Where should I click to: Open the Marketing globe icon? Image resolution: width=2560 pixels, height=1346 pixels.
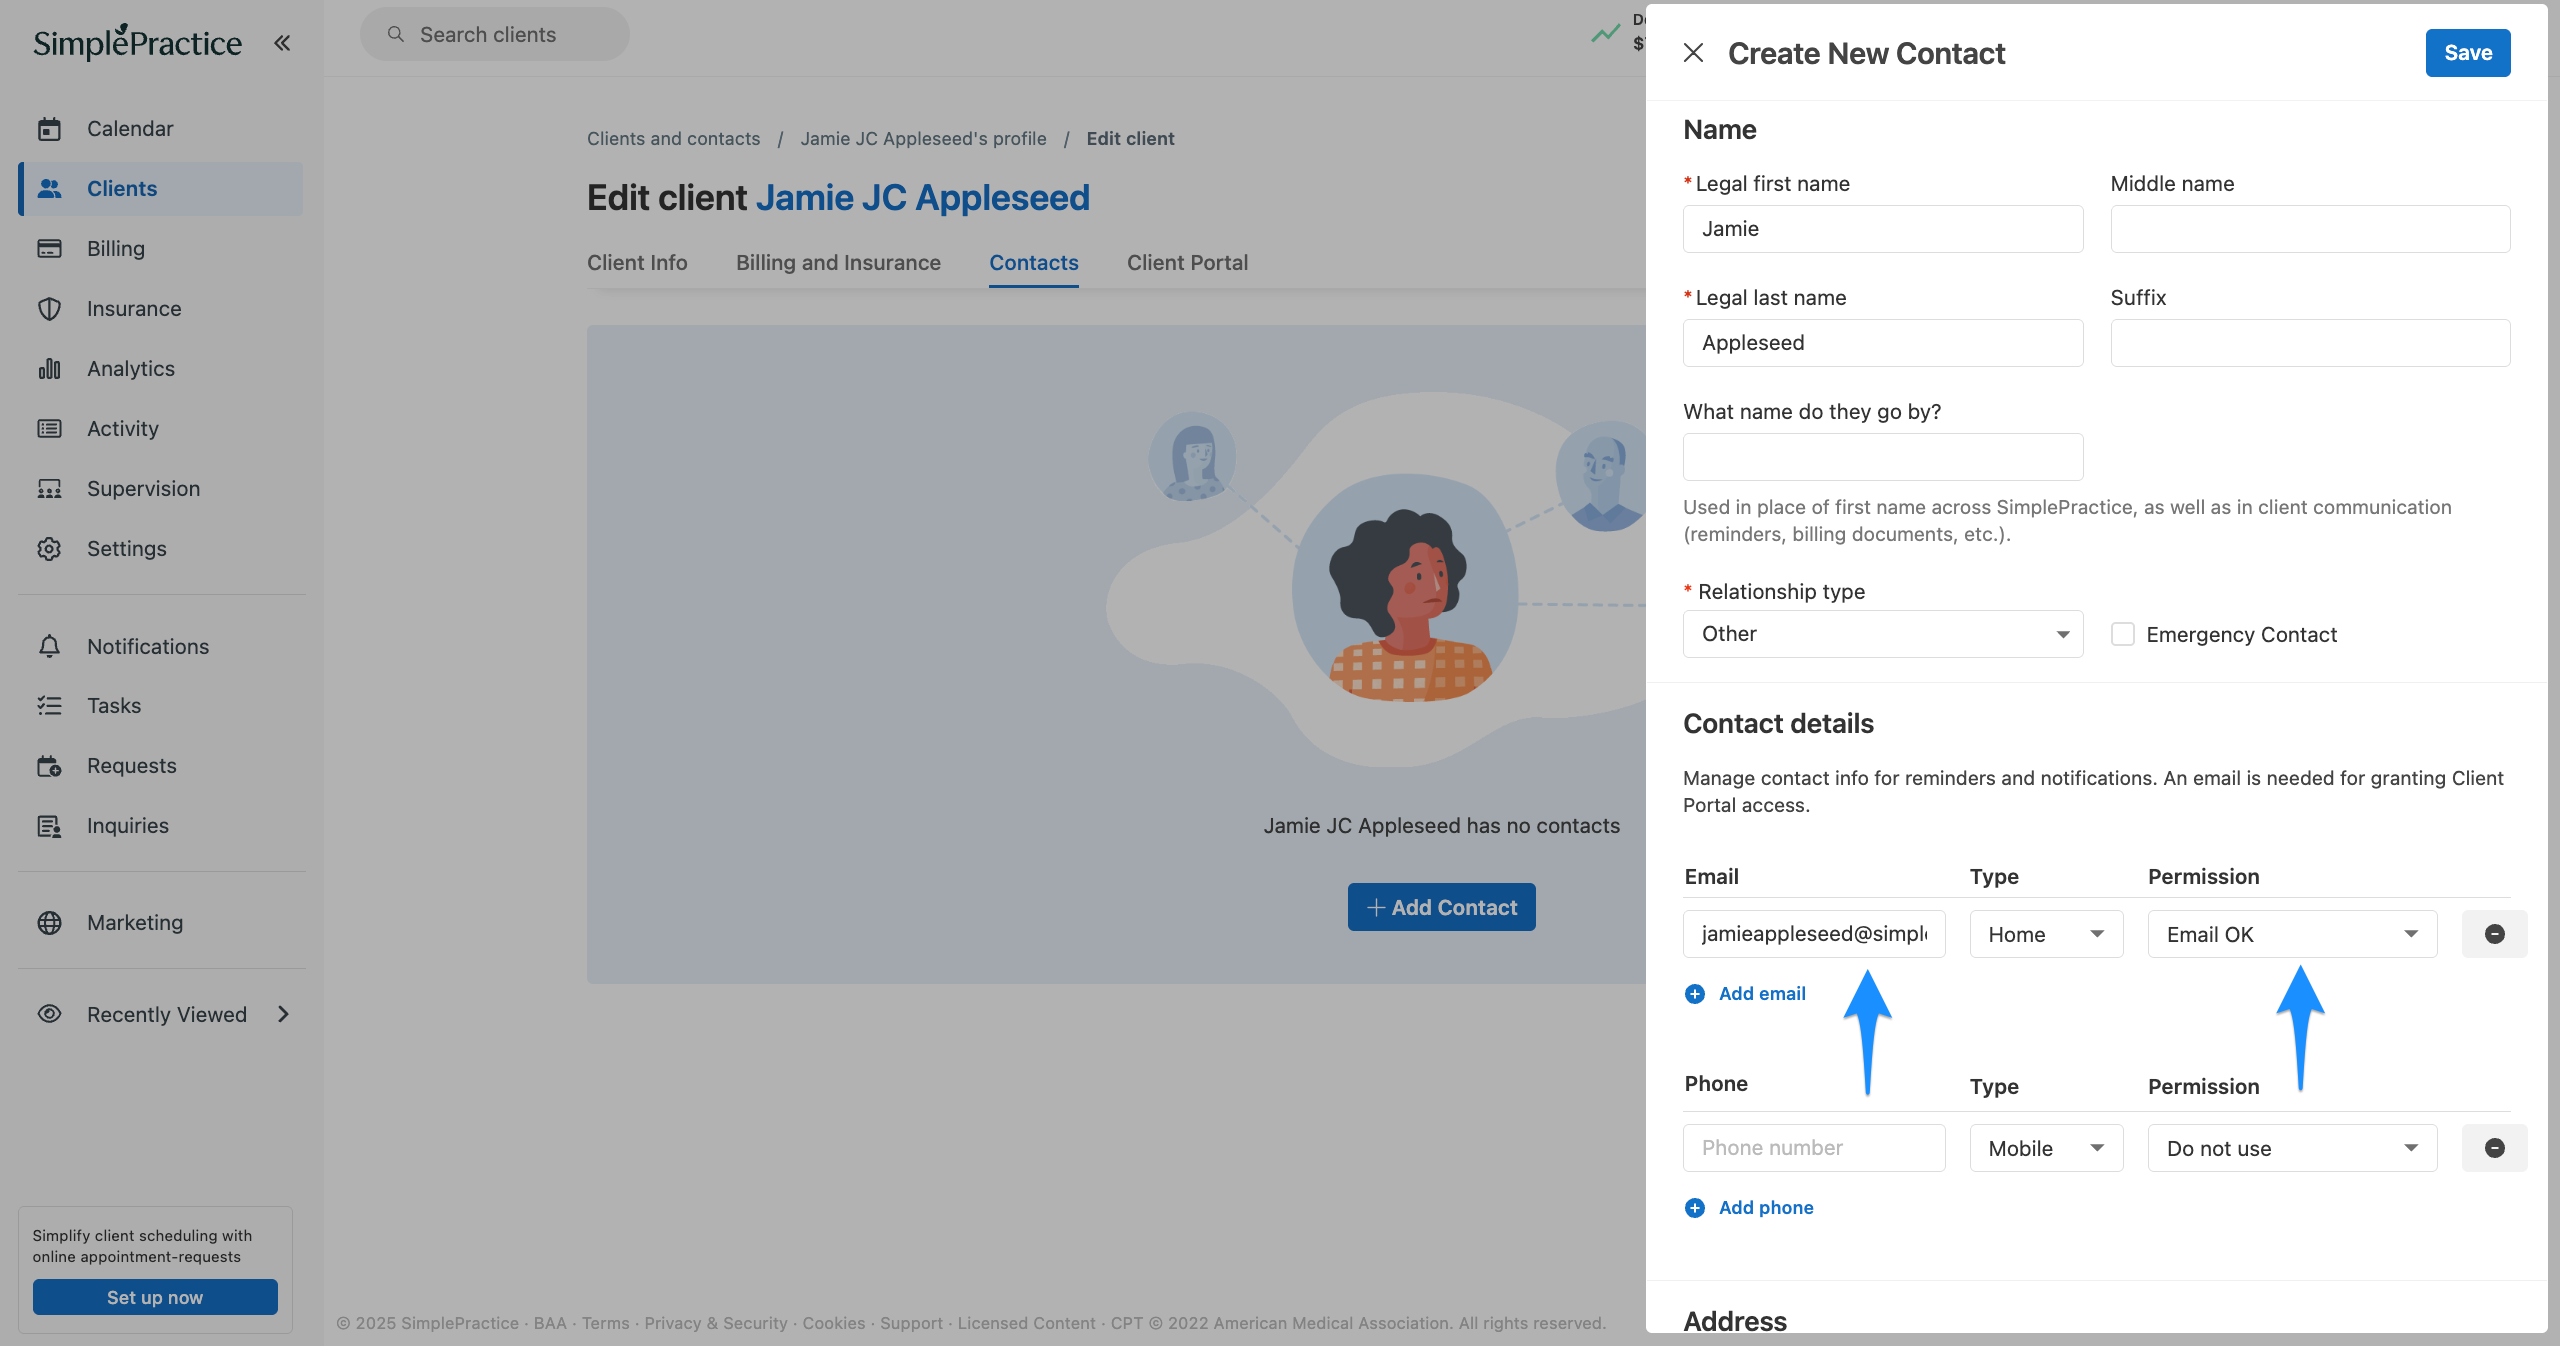[x=49, y=922]
